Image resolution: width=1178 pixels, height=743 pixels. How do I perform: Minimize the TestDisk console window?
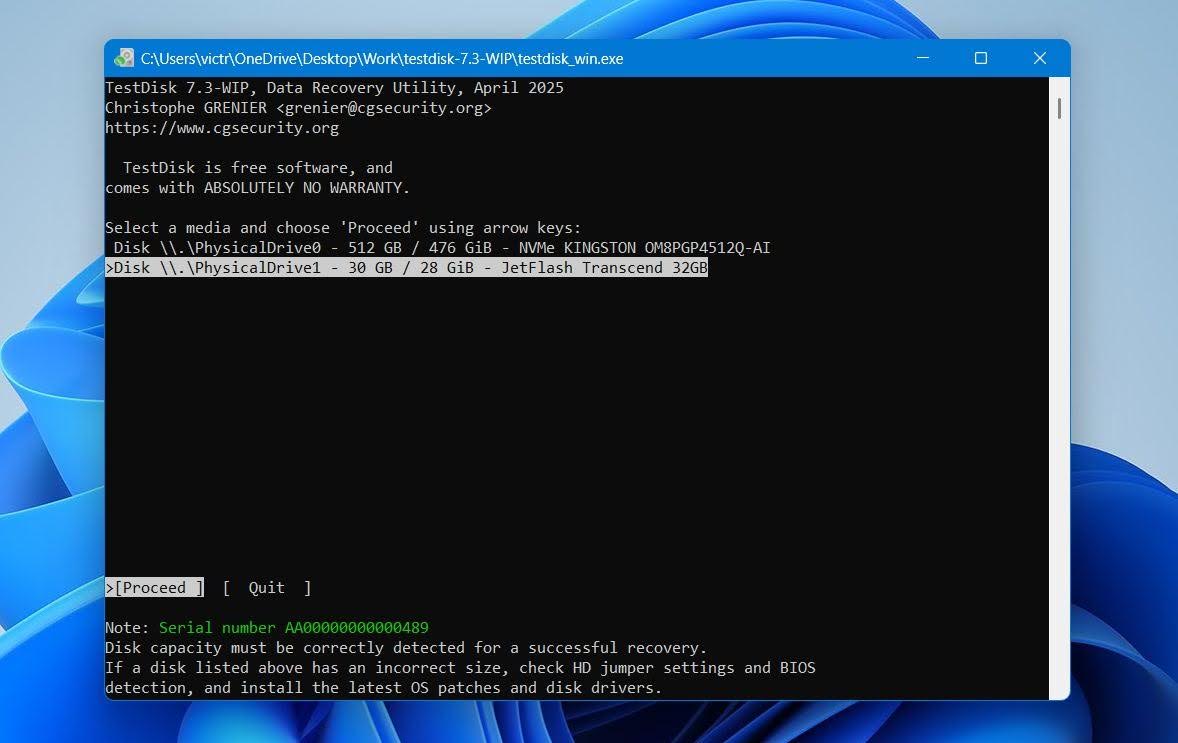point(923,58)
